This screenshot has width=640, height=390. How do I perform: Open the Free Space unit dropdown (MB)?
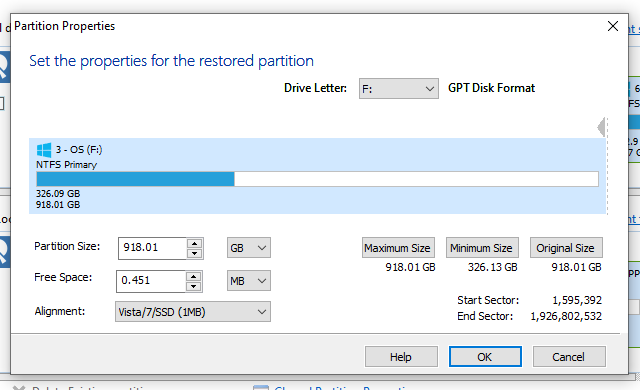[x=249, y=281]
